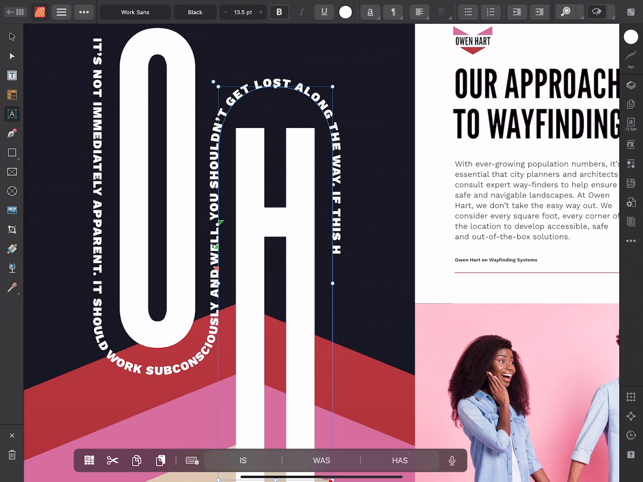The height and width of the screenshot is (482, 643).
Task: Paste clipboard from bottom bar
Action: coord(160,460)
